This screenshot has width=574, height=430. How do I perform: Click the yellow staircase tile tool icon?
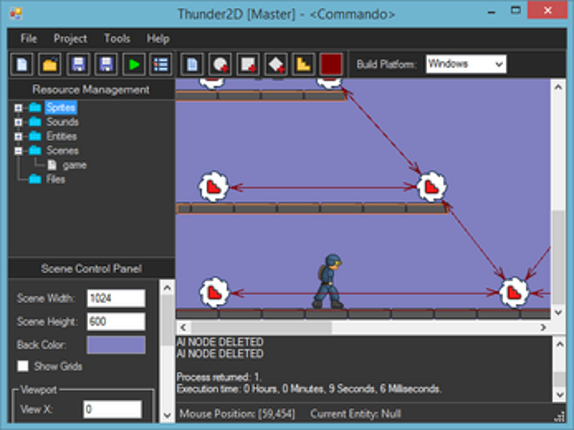[303, 65]
